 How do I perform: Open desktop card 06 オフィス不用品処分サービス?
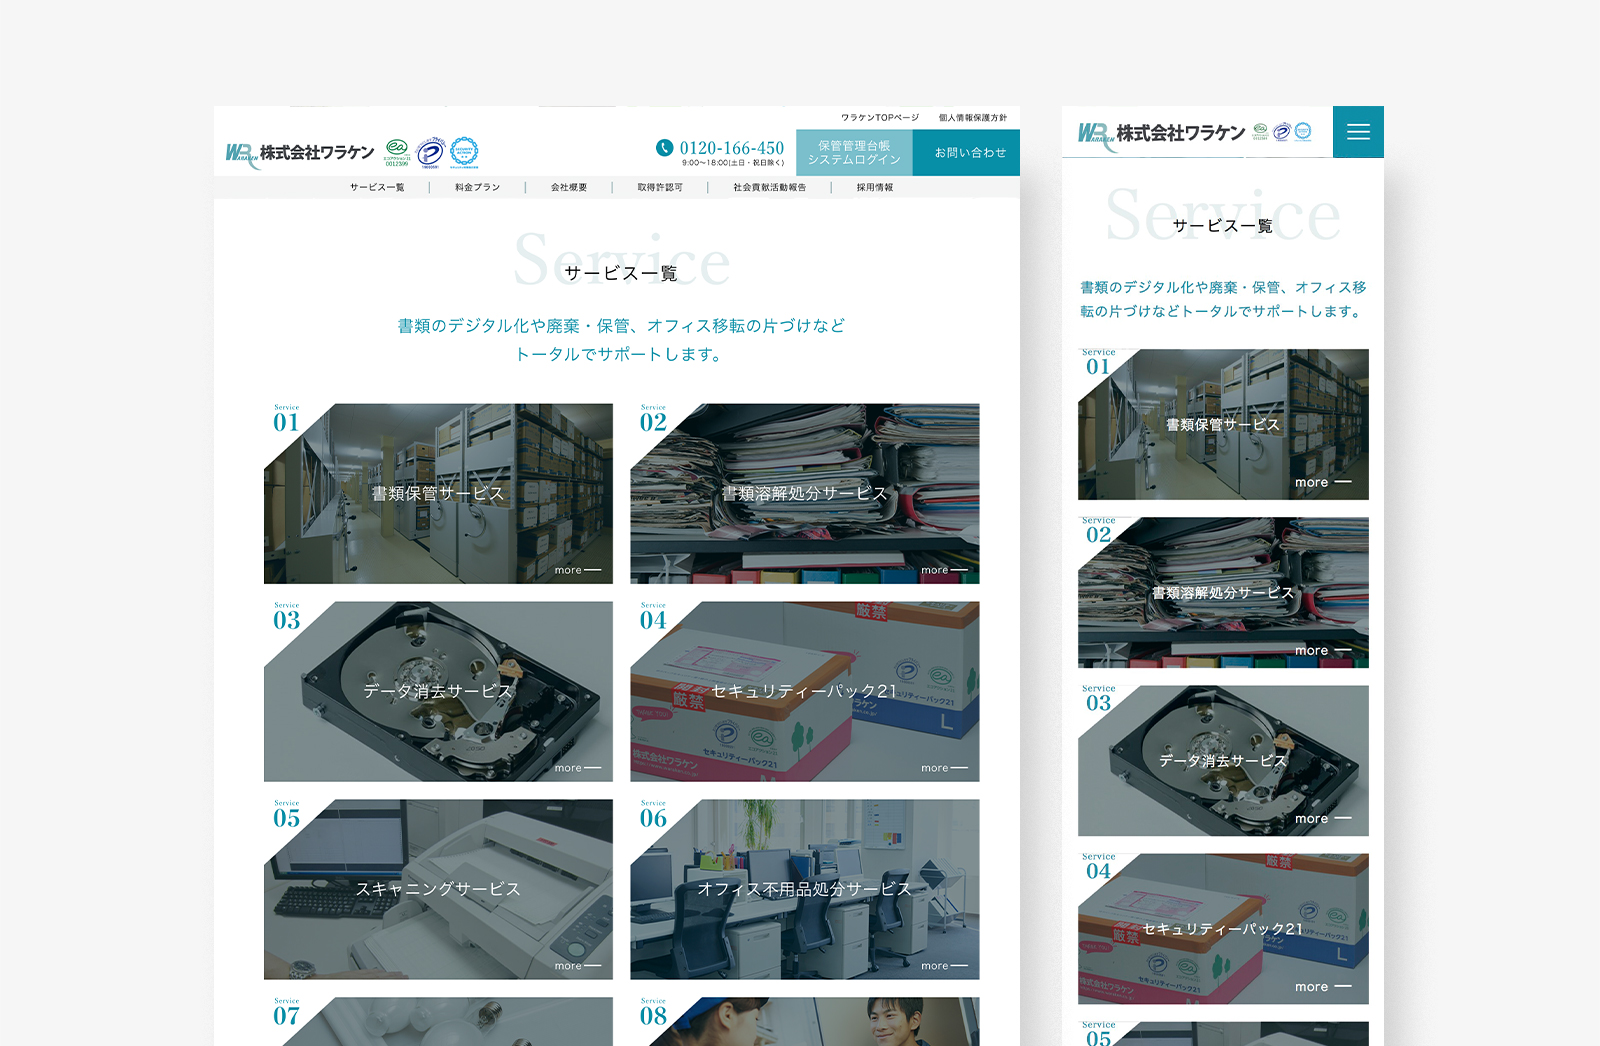pos(805,889)
